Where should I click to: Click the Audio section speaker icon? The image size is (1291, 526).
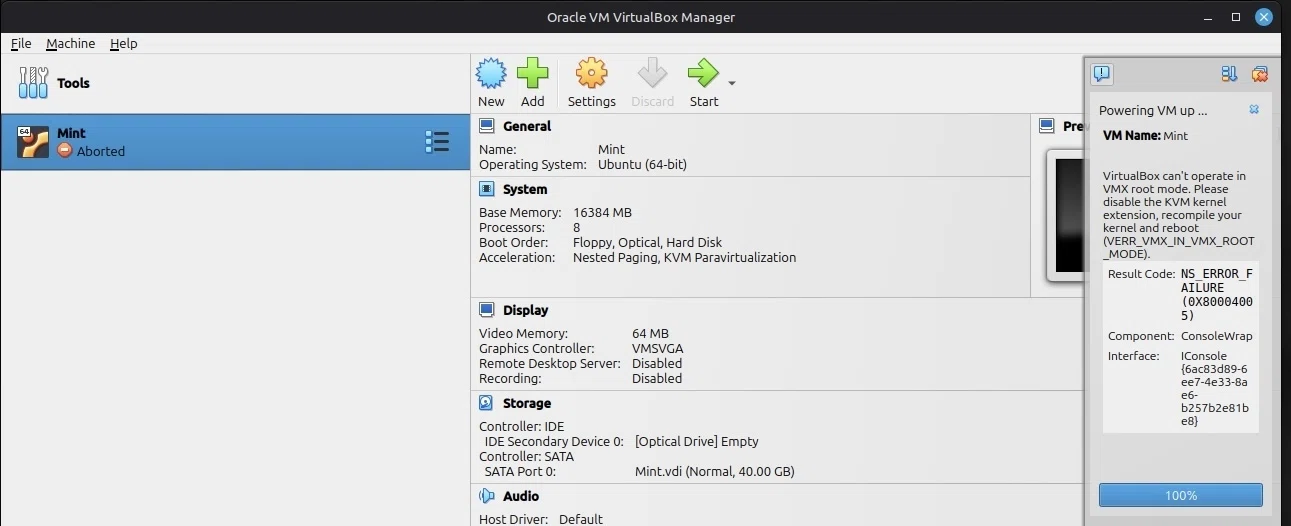[487, 496]
